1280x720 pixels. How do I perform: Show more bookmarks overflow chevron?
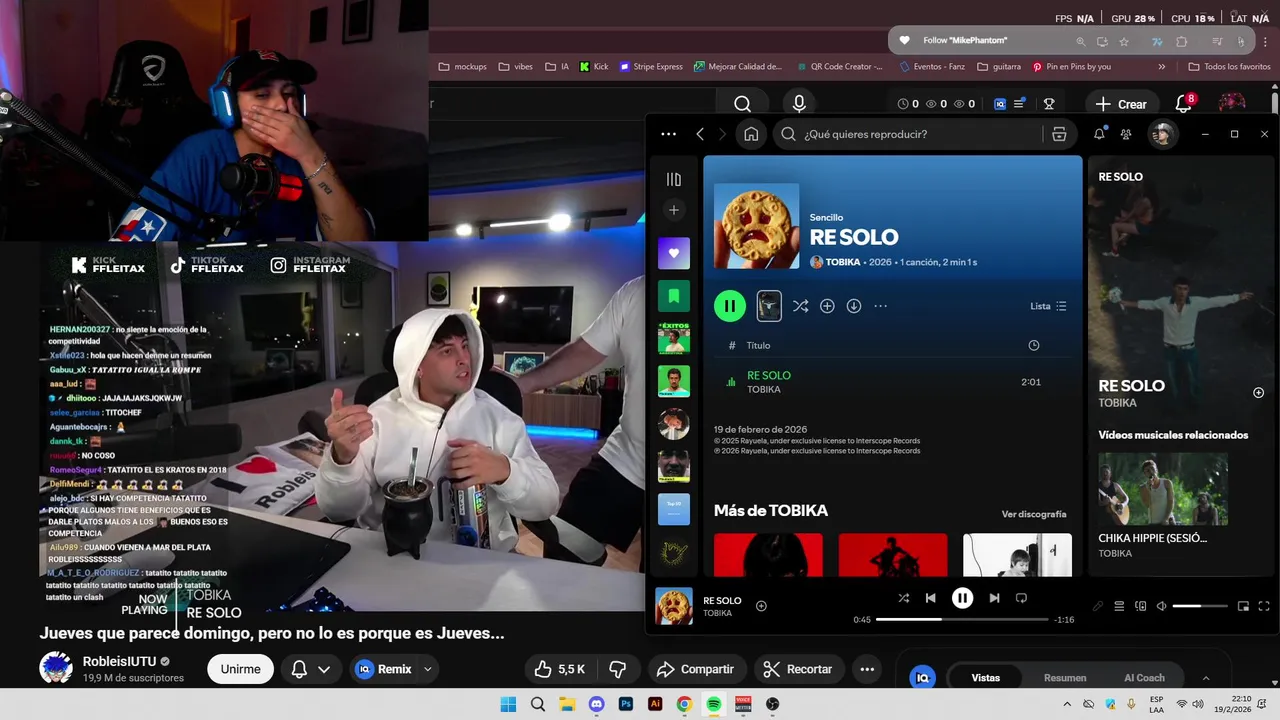pyautogui.click(x=1161, y=66)
